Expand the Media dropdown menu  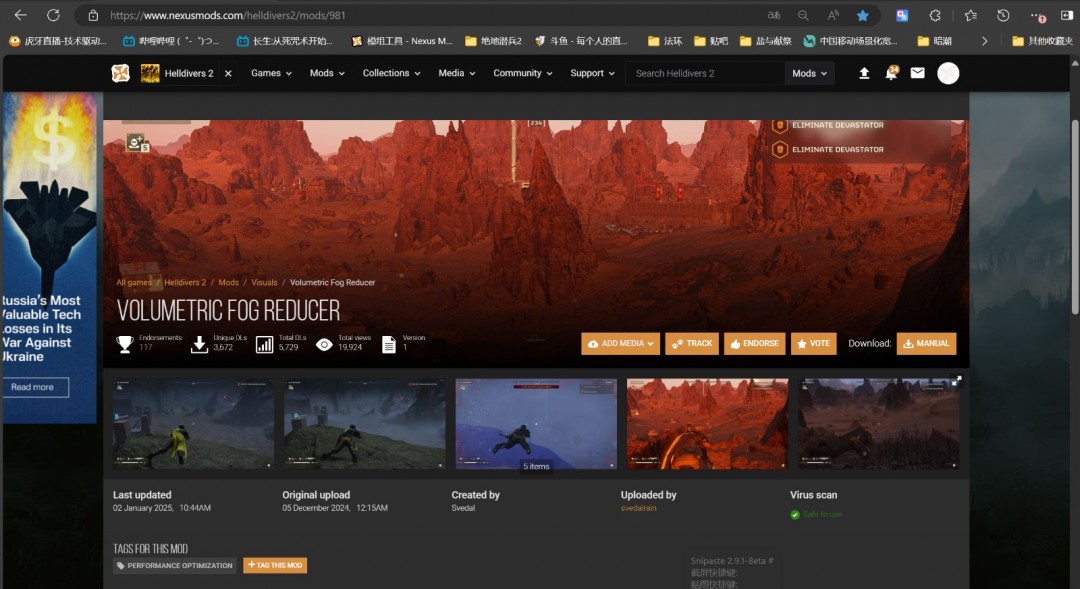(457, 73)
